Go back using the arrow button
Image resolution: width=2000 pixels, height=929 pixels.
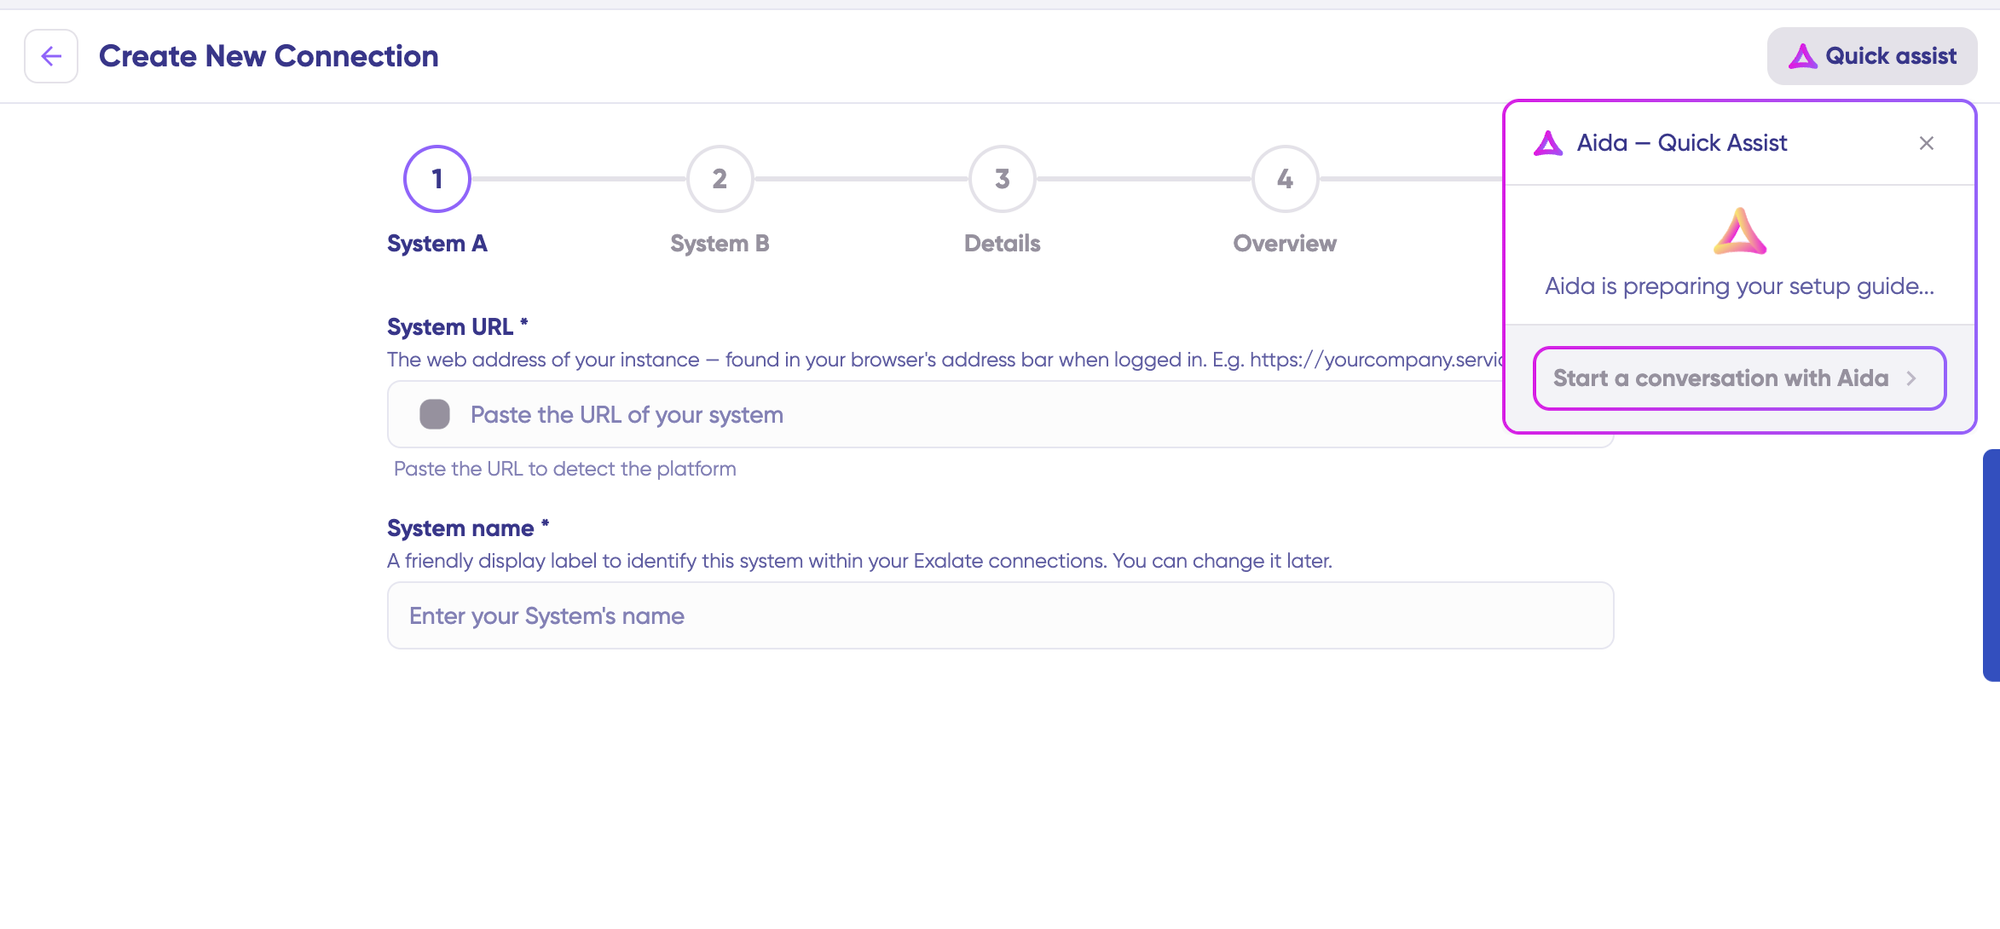51,56
